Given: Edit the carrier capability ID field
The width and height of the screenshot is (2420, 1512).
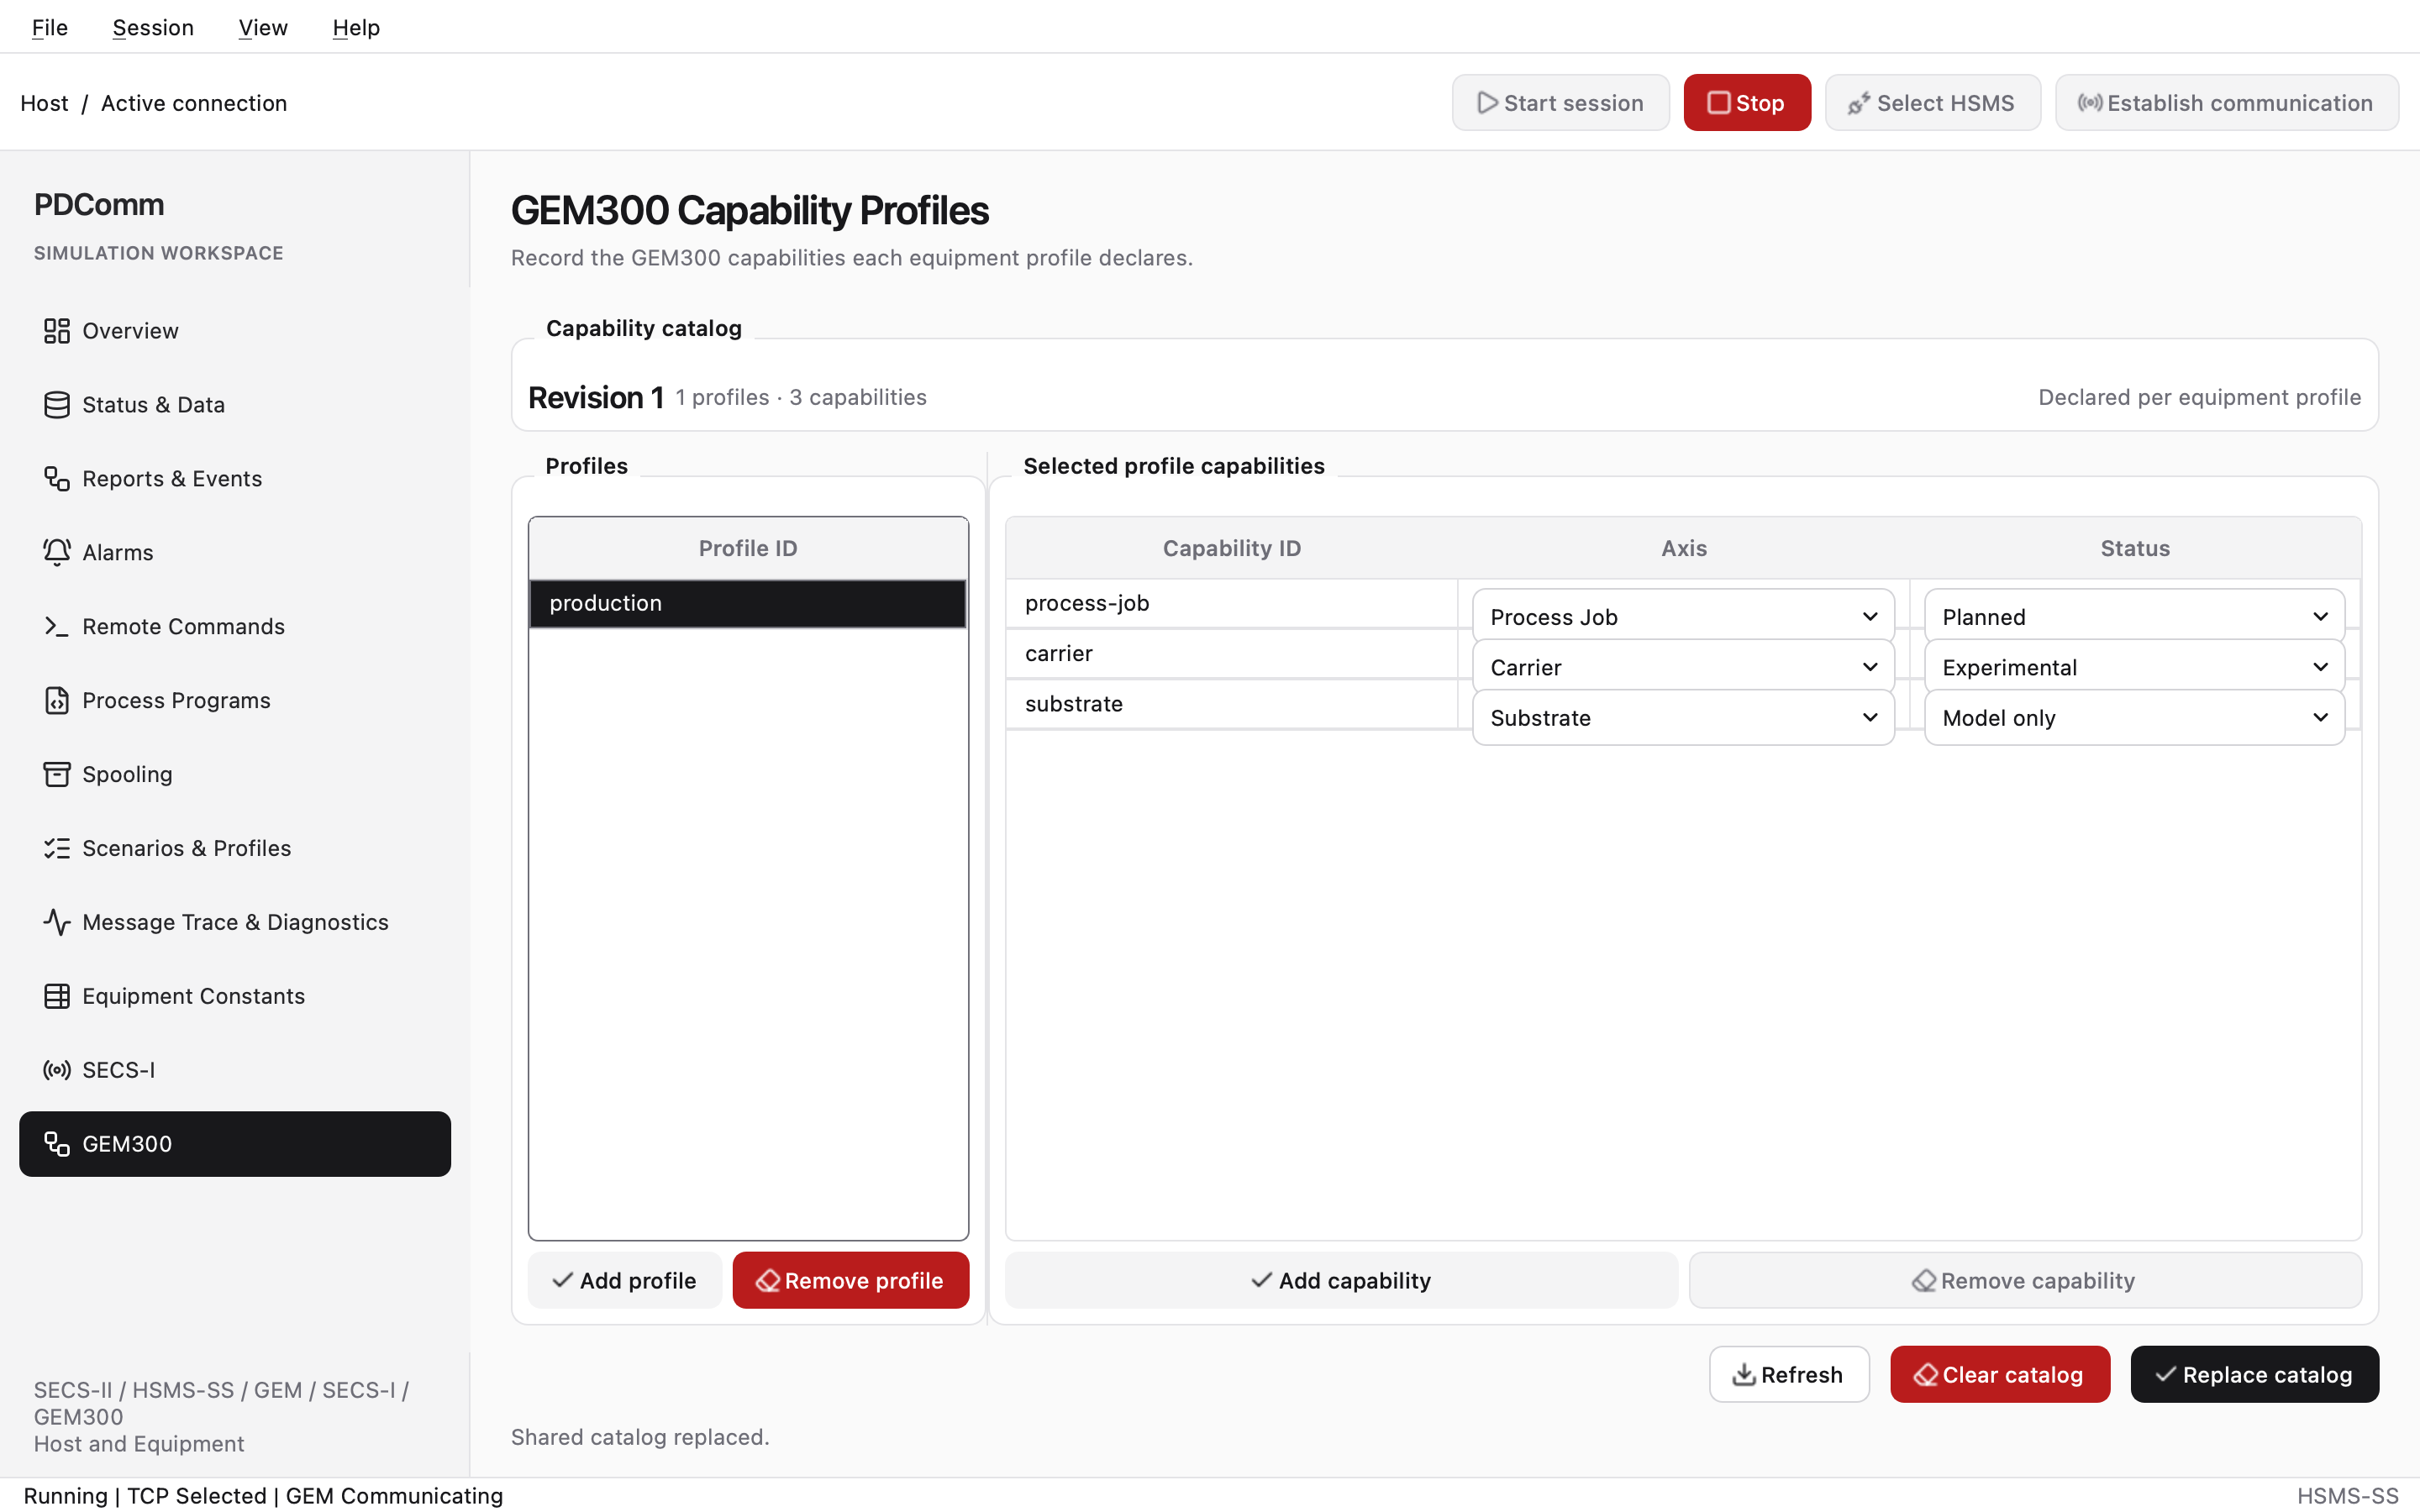Looking at the screenshot, I should pos(1231,654).
